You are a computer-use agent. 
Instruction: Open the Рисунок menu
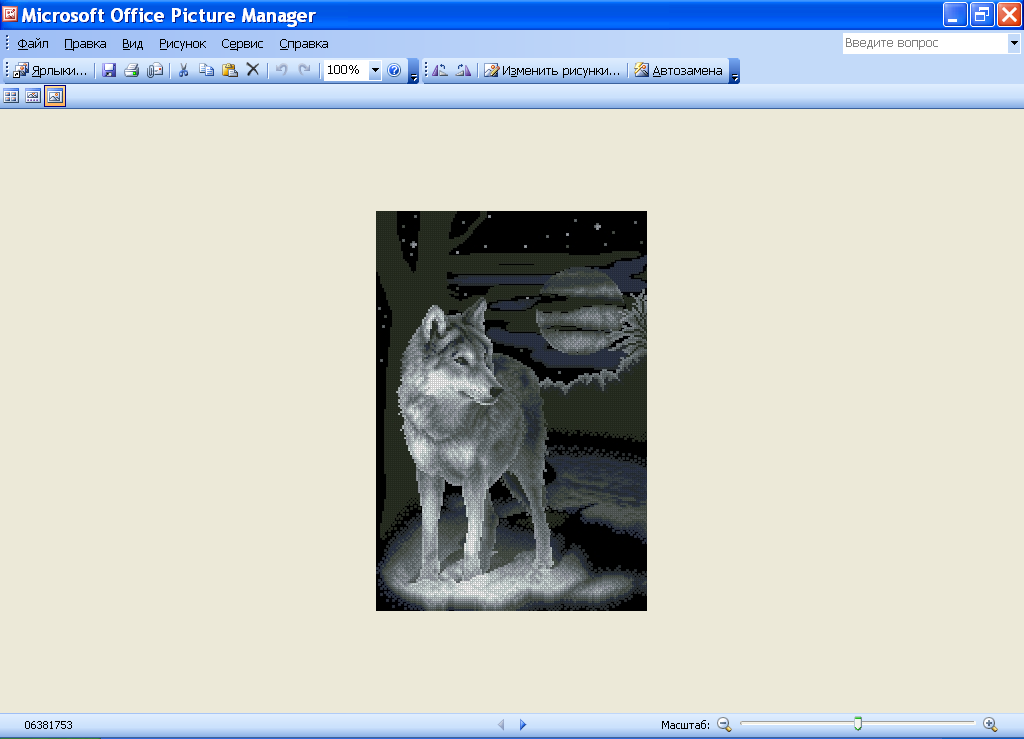182,44
